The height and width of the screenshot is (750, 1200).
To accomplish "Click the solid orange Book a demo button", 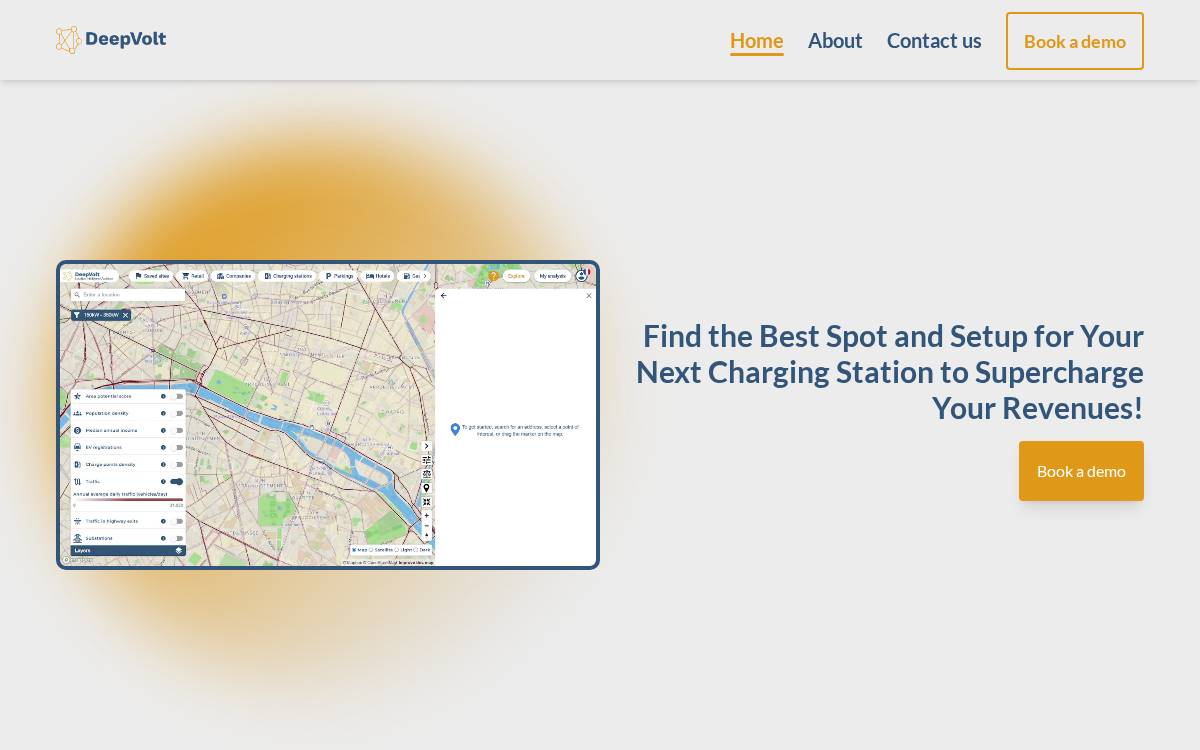I will tap(1081, 471).
